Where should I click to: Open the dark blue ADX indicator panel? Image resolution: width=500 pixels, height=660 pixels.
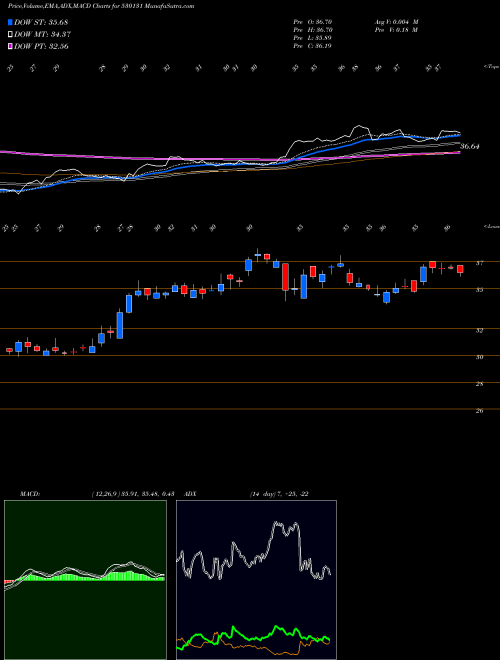click(x=256, y=580)
